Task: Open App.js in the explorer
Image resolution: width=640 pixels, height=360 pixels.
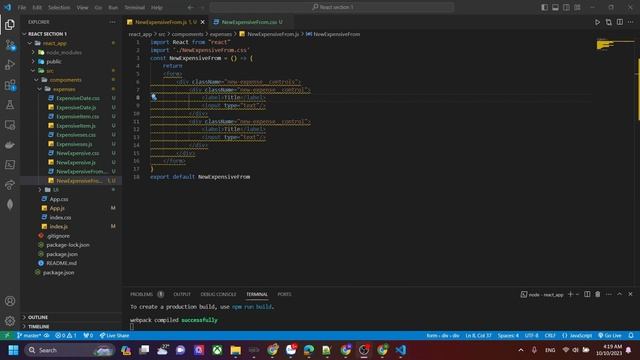Action: pyautogui.click(x=57, y=208)
